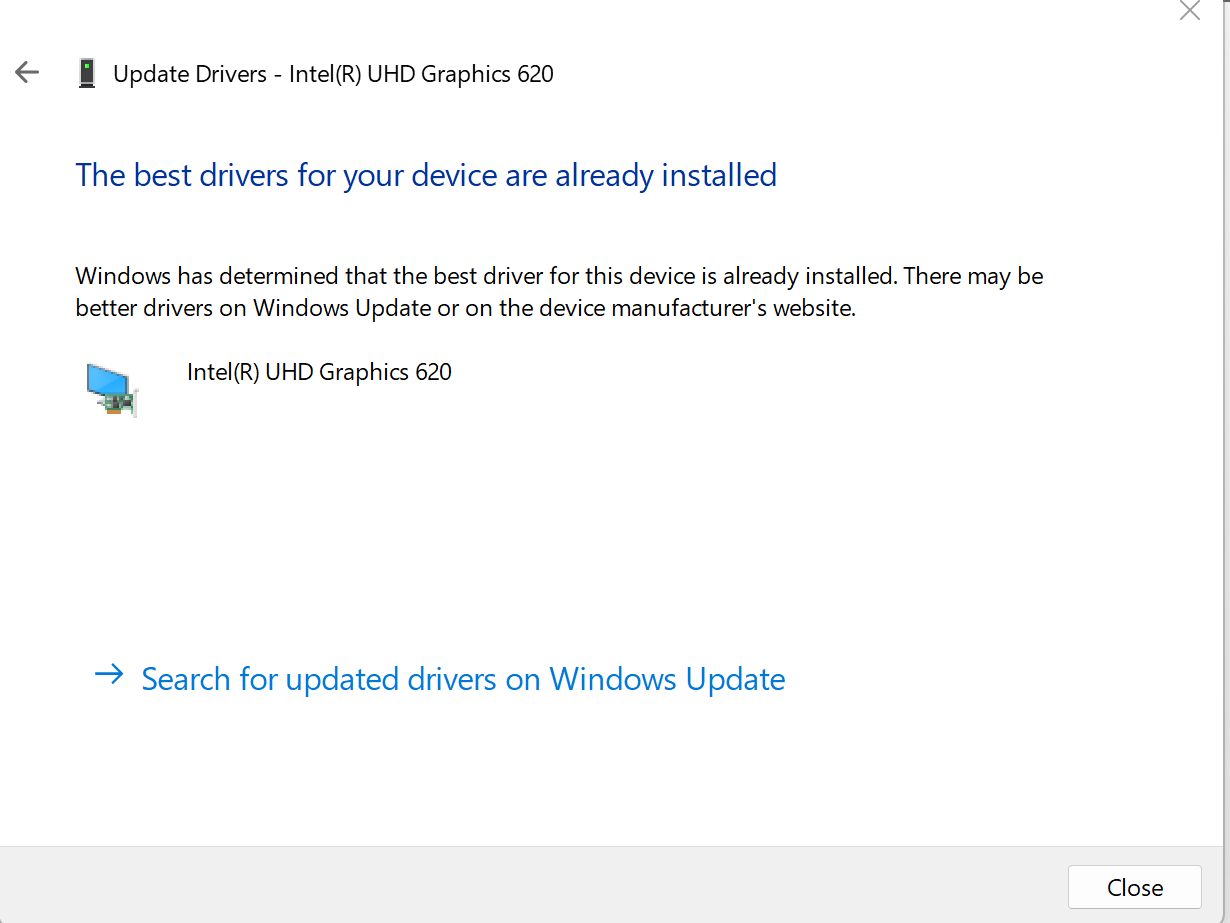Select the Intel(R) UHD Graphics 620 device label
1230x923 pixels.
point(319,372)
